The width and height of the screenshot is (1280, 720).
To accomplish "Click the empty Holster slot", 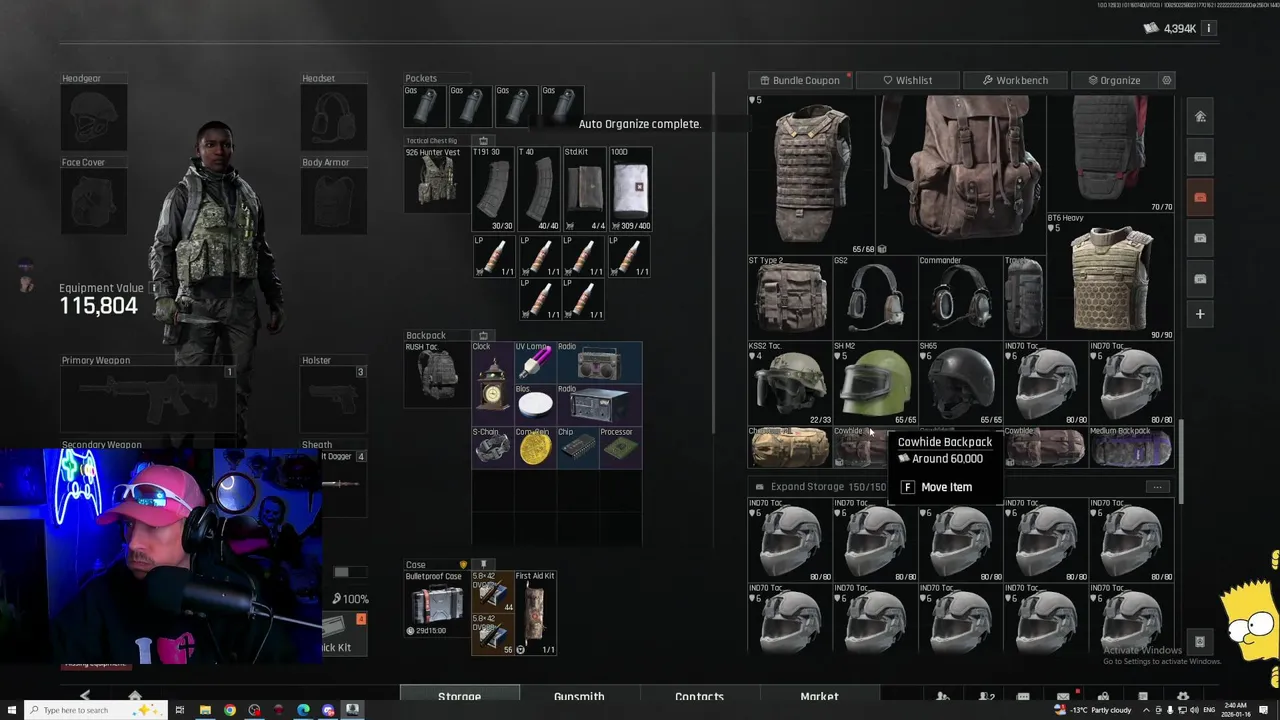I will 333,401.
